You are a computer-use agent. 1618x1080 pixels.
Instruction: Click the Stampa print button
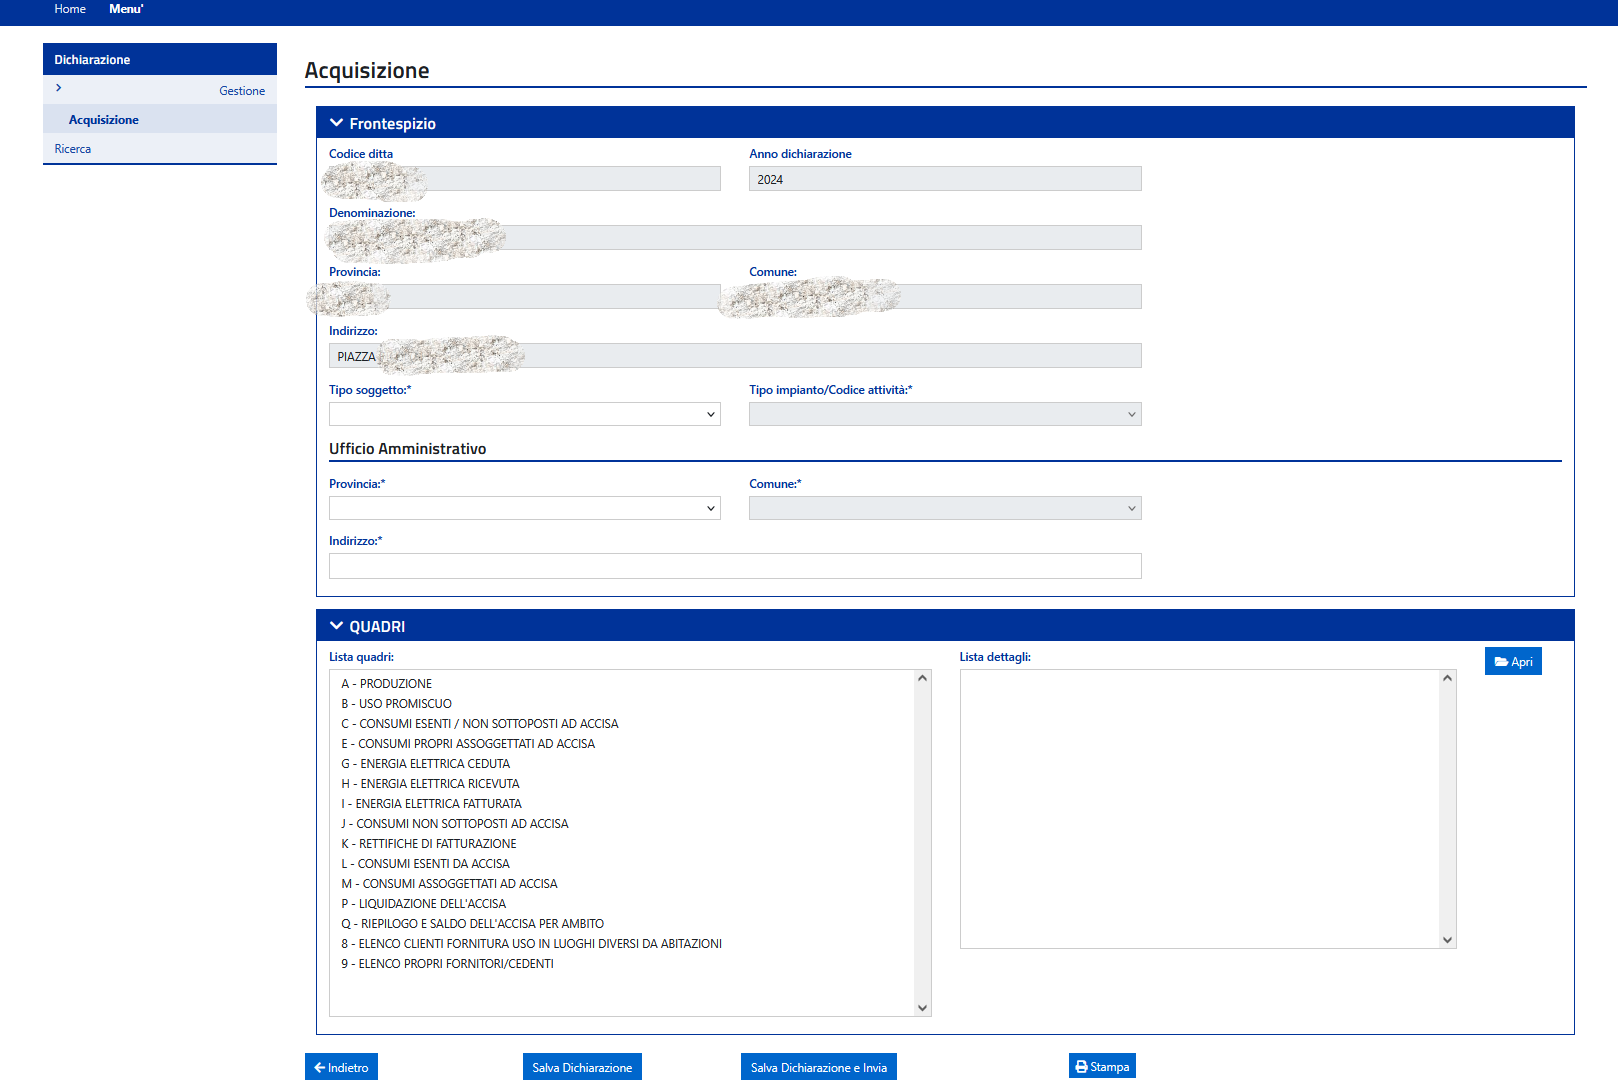[1101, 1067]
